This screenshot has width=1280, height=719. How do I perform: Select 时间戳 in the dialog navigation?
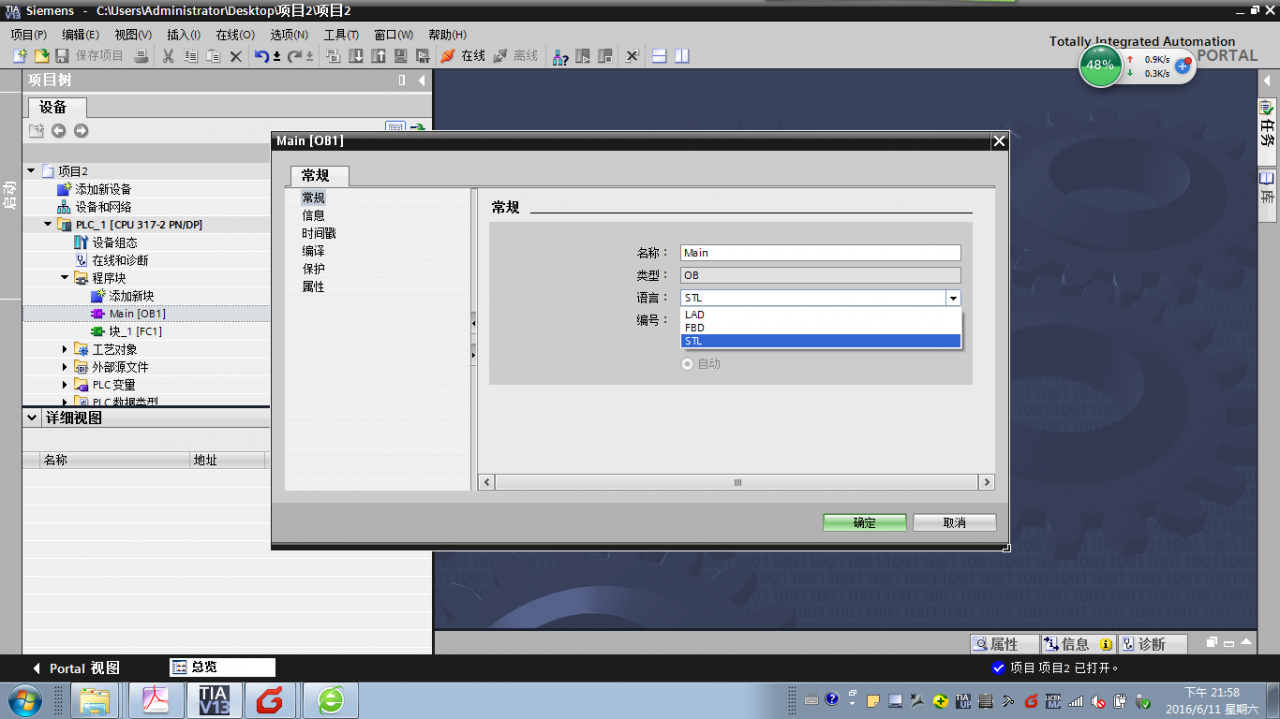319,233
